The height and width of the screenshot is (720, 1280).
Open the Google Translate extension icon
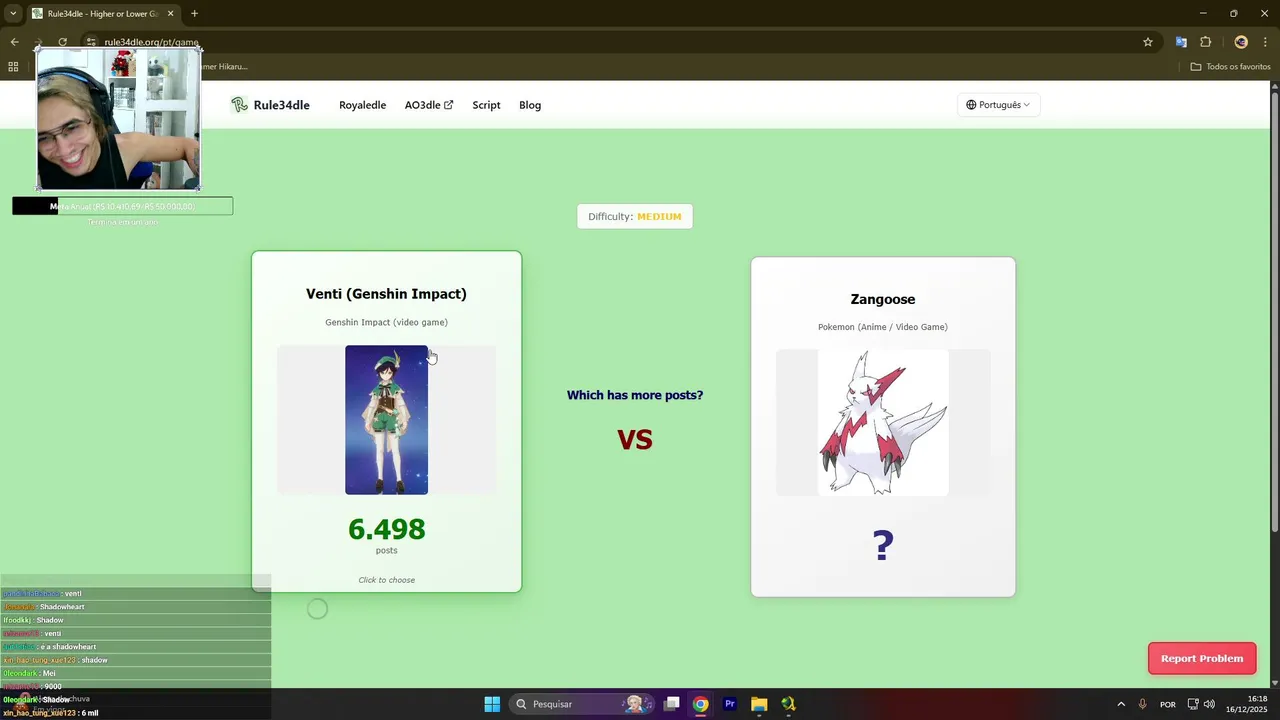coord(1181,42)
